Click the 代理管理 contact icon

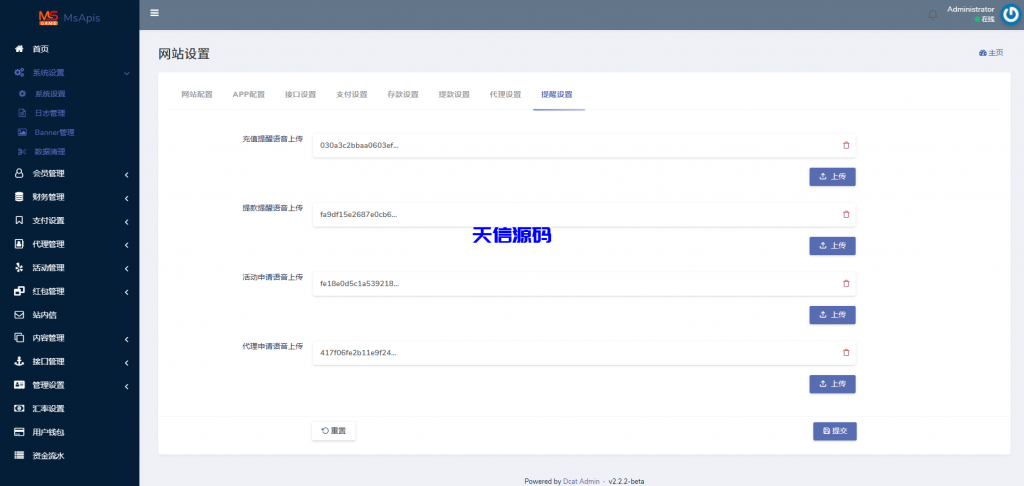tap(19, 244)
